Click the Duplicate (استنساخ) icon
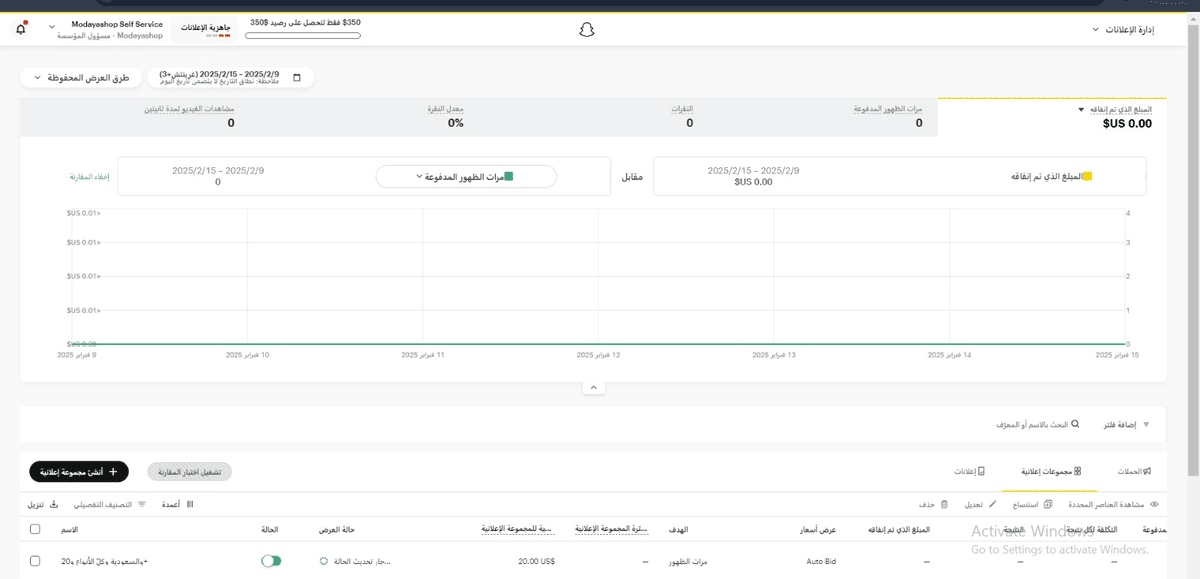This screenshot has width=1200, height=579. point(1047,504)
